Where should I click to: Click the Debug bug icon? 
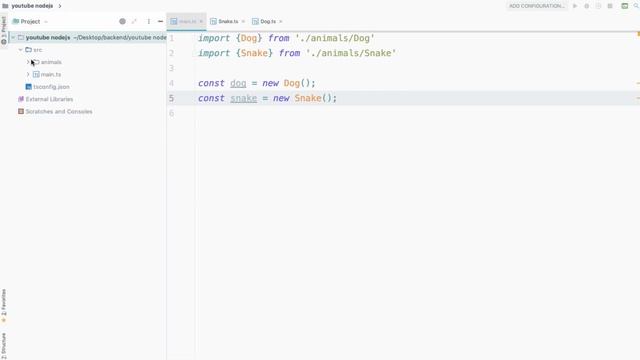(587, 6)
